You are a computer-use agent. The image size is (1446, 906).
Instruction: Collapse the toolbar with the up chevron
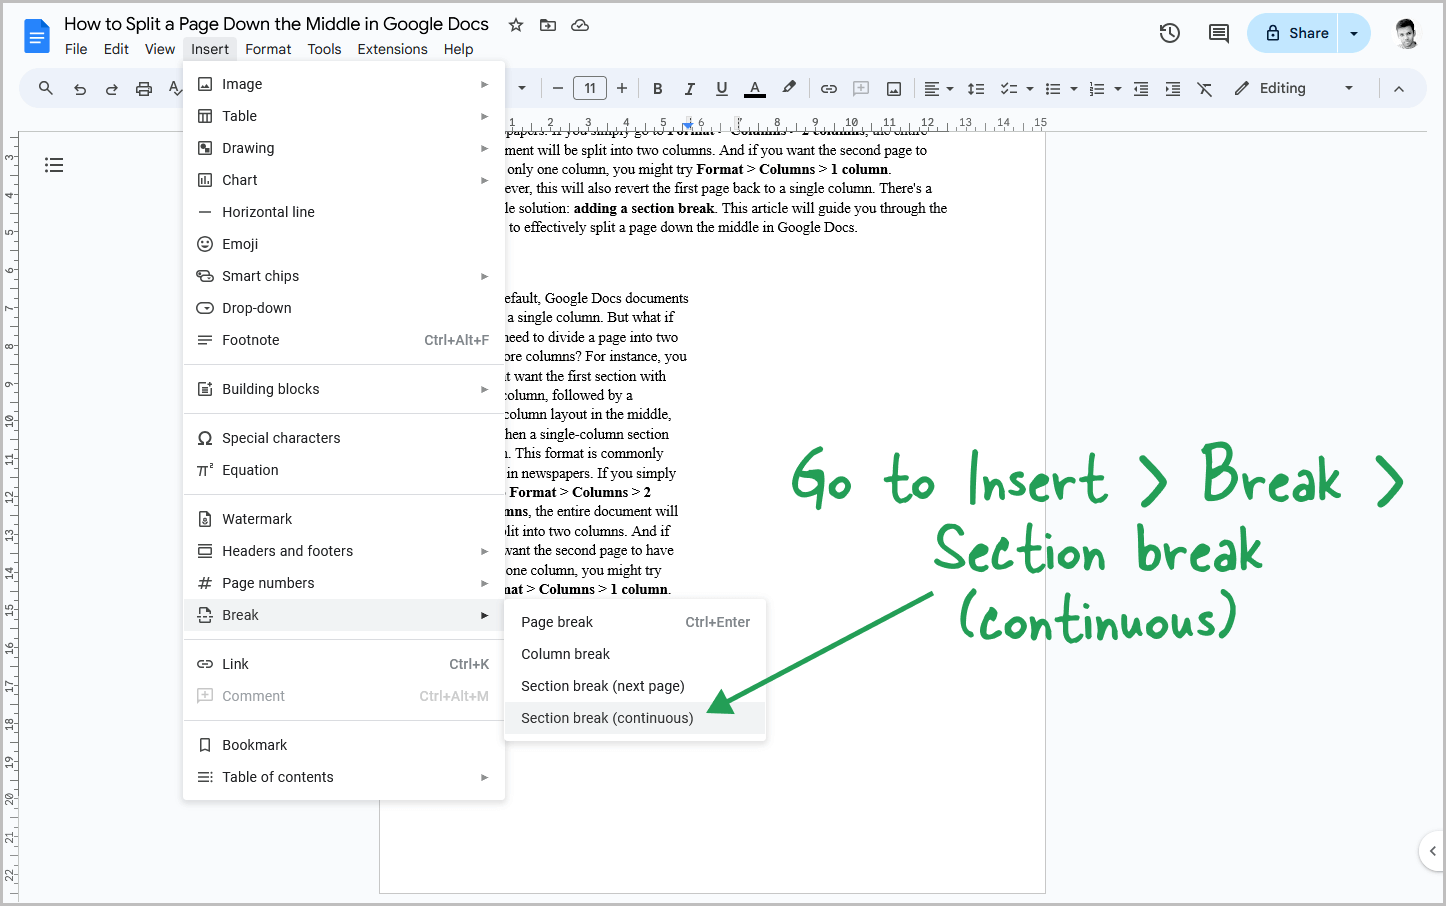click(x=1399, y=89)
